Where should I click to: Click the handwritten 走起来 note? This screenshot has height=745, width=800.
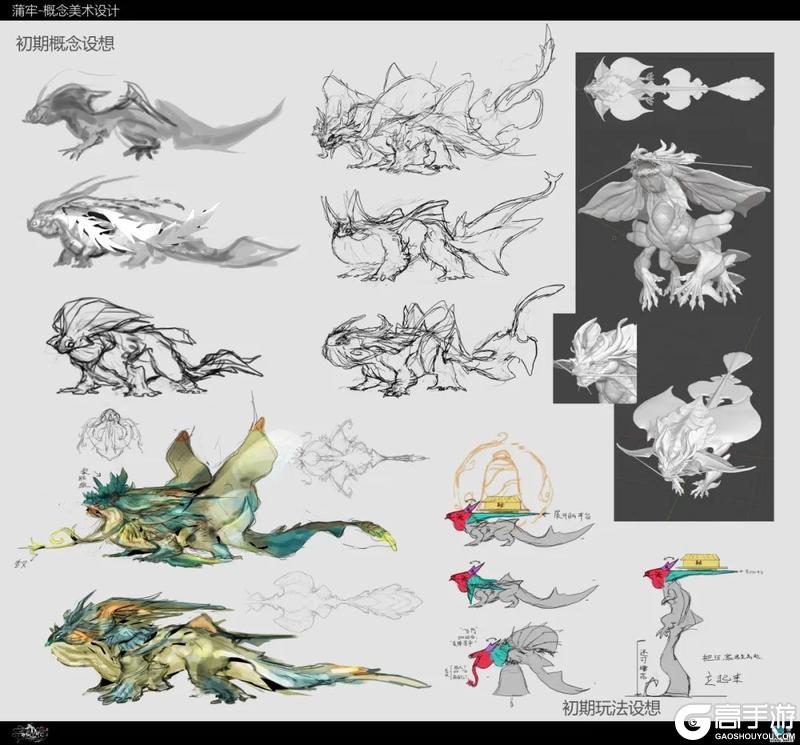pyautogui.click(x=723, y=679)
